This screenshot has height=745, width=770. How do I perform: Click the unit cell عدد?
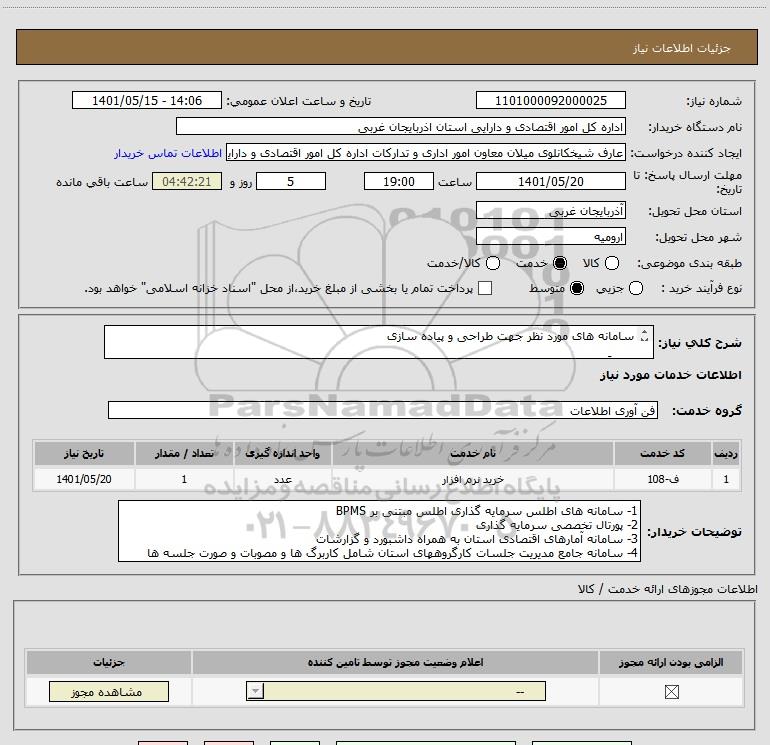pyautogui.click(x=283, y=479)
